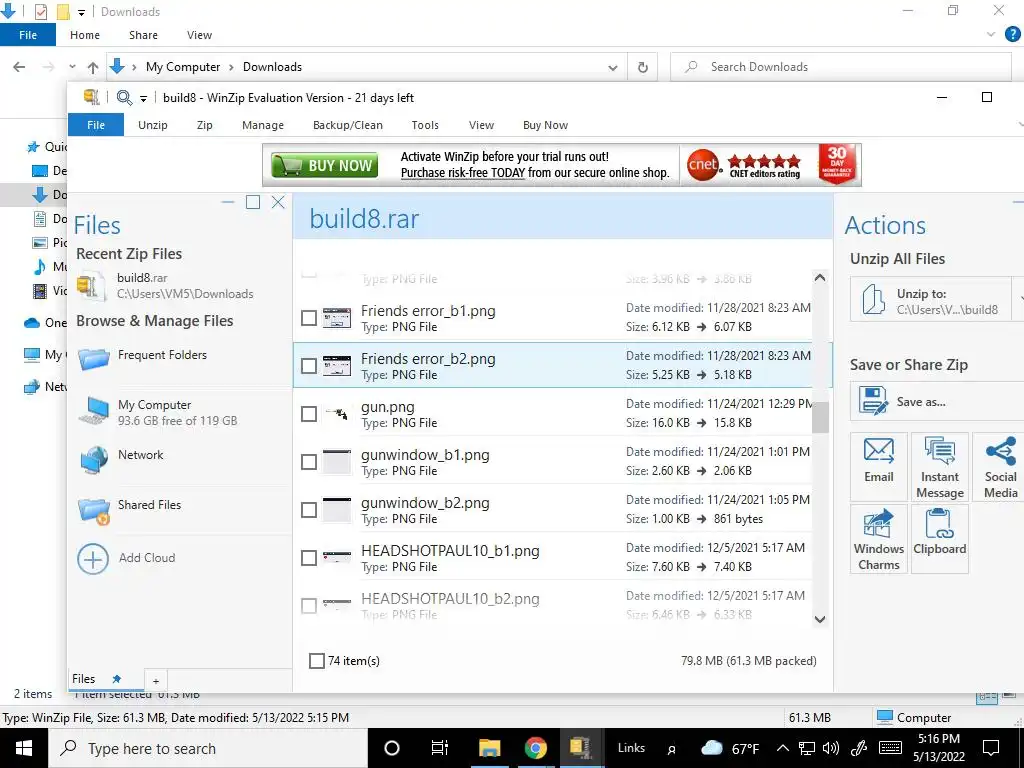The image size is (1024, 768).
Task: Check the HEADSHOTPAUL10_b1.png checkbox
Action: 308,558
